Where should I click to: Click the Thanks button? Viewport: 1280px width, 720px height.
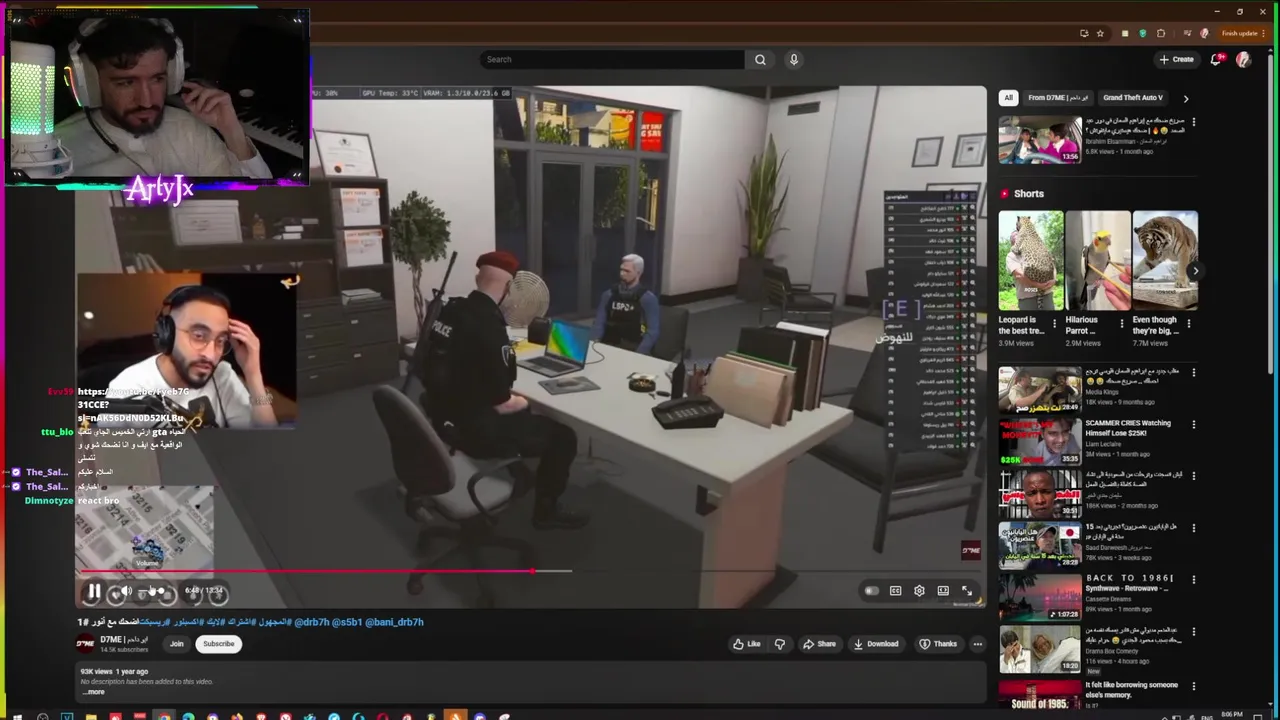pos(938,644)
